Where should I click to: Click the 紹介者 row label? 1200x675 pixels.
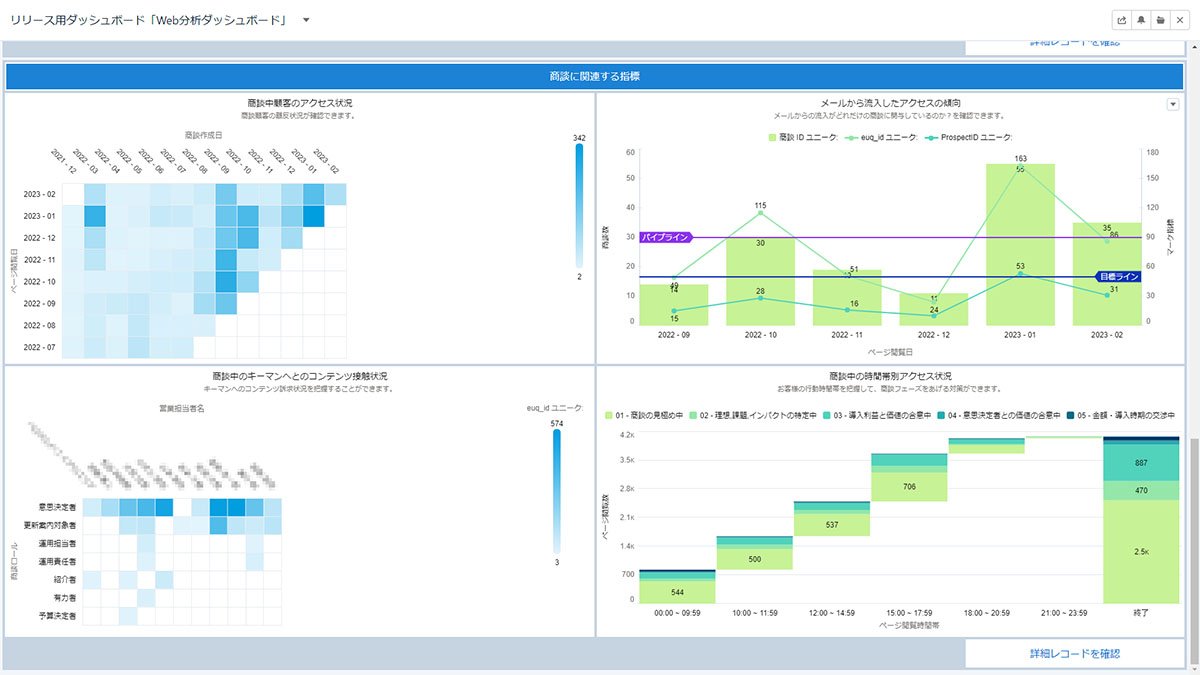coord(66,579)
